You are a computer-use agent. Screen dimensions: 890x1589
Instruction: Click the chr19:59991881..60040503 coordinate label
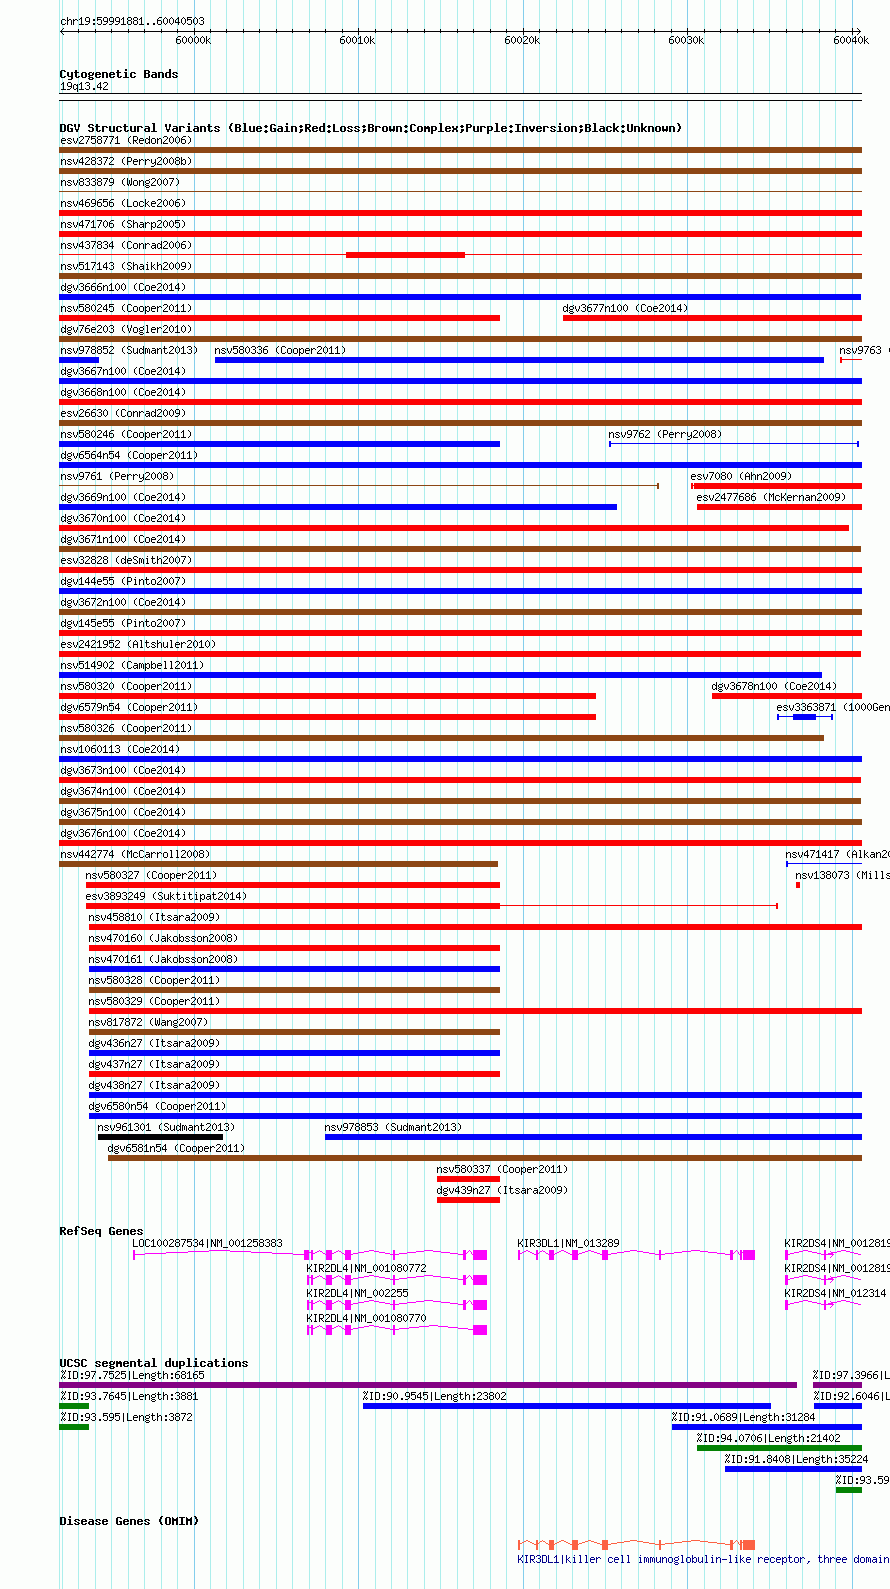point(132,21)
